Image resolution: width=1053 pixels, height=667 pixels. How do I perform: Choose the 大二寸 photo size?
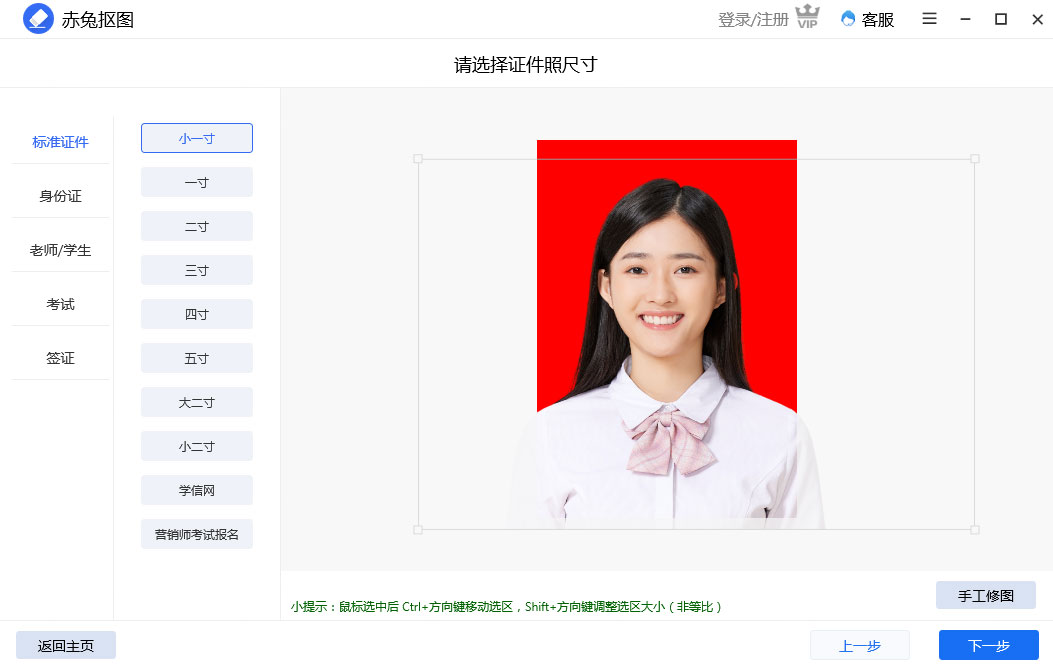click(x=197, y=402)
